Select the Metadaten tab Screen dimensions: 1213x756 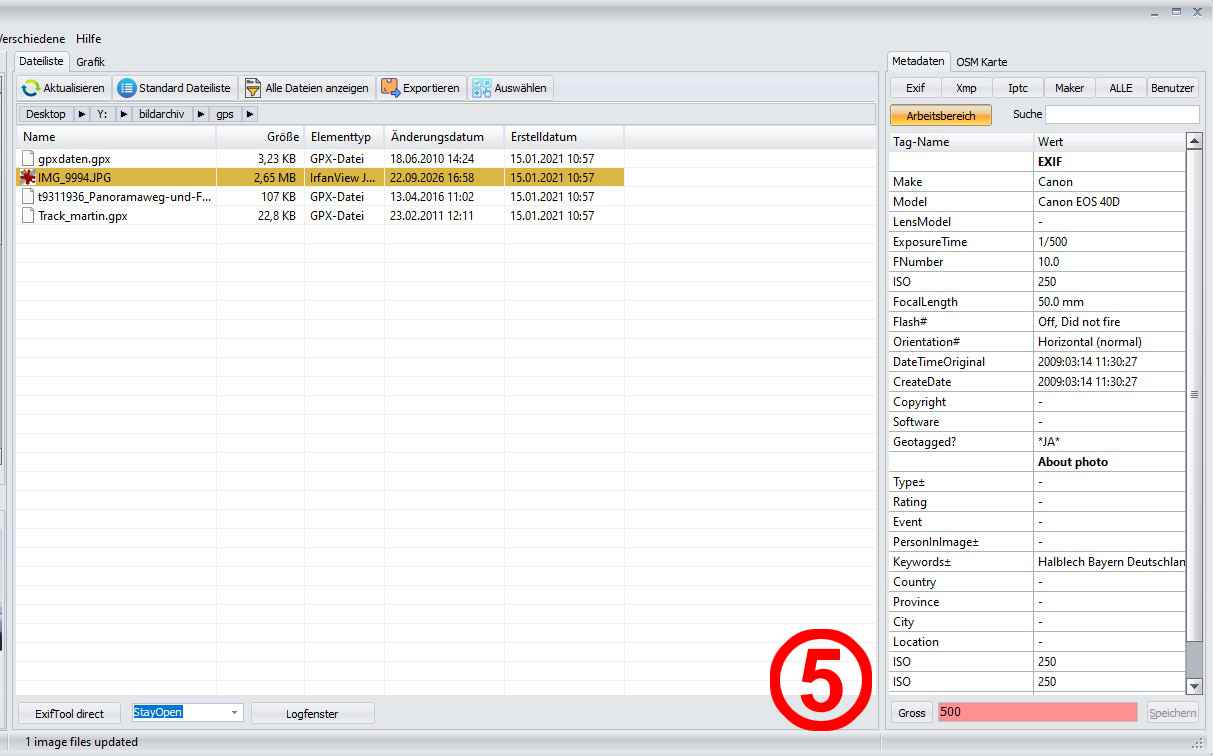[x=918, y=61]
